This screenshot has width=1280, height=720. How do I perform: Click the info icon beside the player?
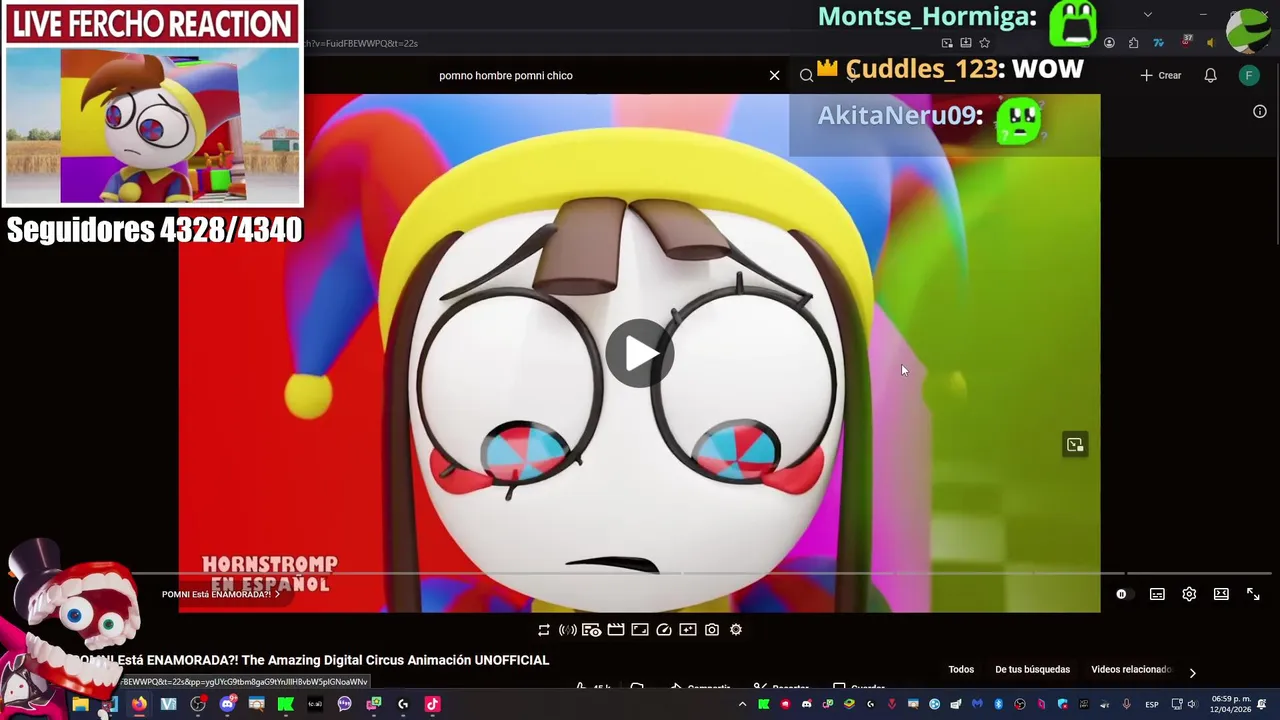(1259, 111)
